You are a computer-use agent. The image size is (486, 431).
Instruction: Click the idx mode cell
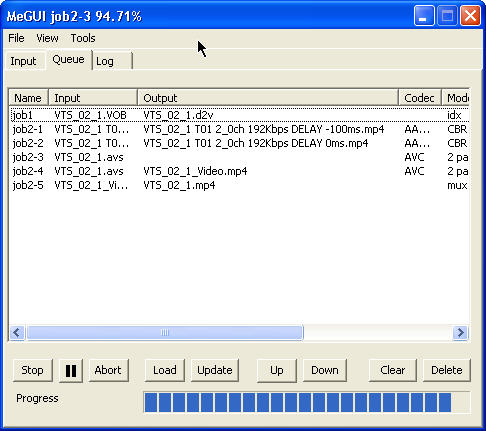coord(454,115)
